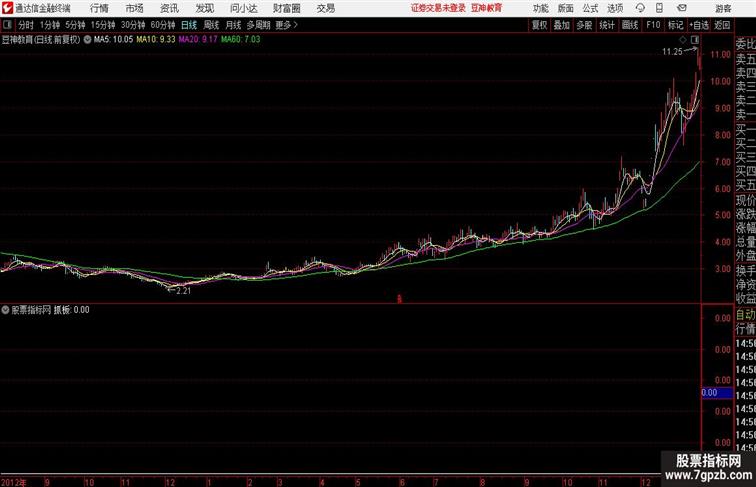Click the 2.21 low price marker

pos(184,291)
